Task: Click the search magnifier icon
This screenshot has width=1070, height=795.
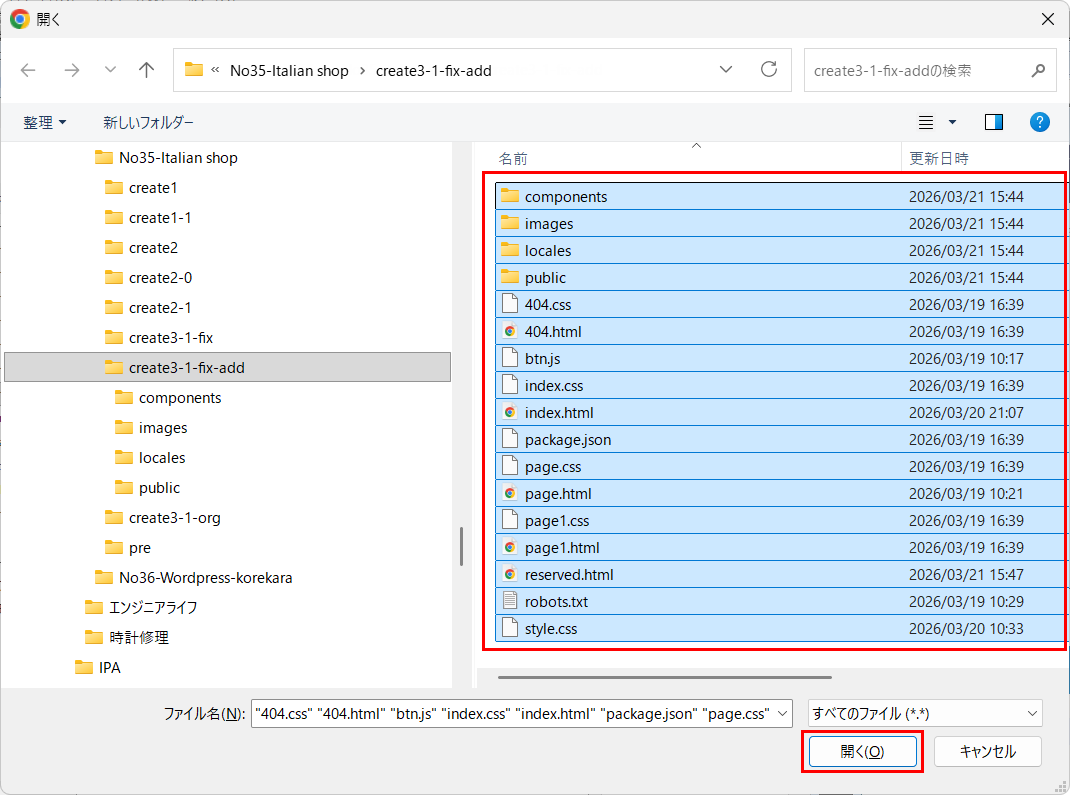Action: pyautogui.click(x=1038, y=71)
